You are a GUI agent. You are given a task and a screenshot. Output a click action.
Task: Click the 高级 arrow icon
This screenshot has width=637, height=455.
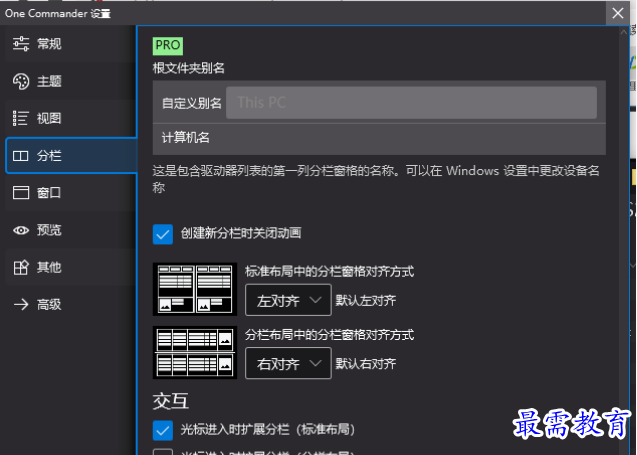tap(21, 304)
